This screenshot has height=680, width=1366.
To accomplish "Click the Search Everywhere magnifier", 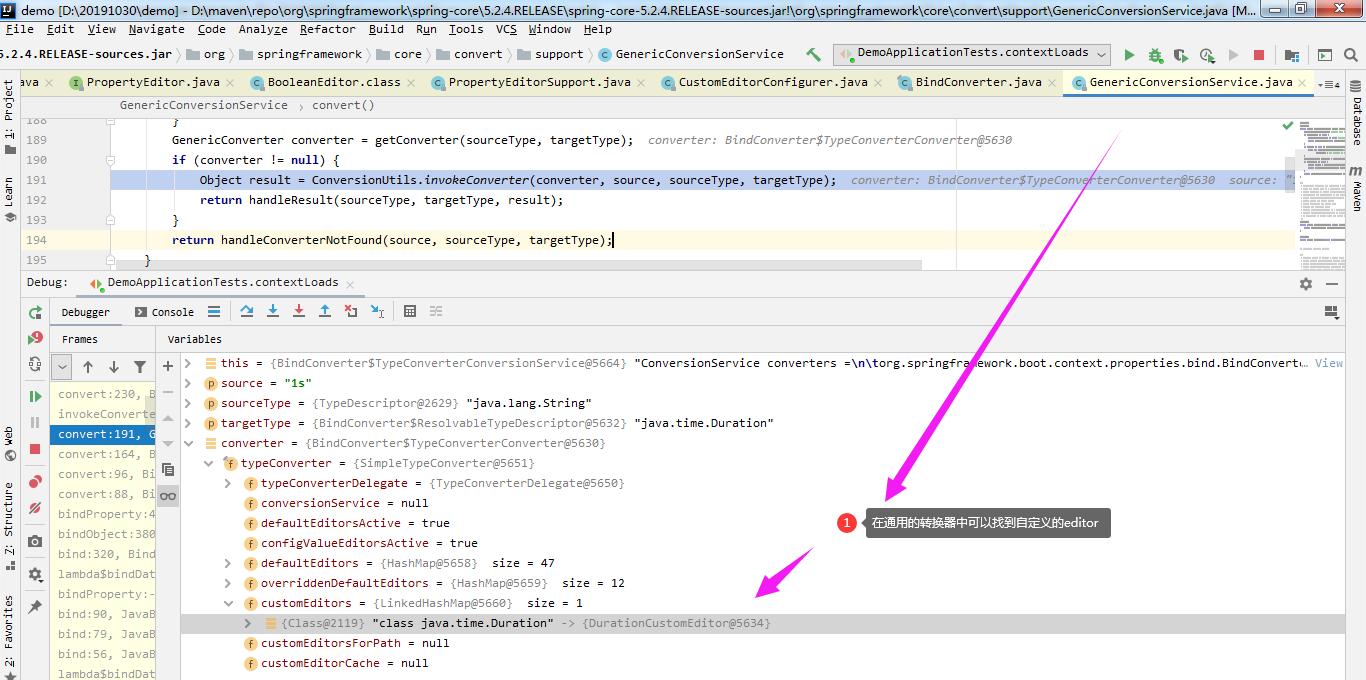I will (1349, 55).
